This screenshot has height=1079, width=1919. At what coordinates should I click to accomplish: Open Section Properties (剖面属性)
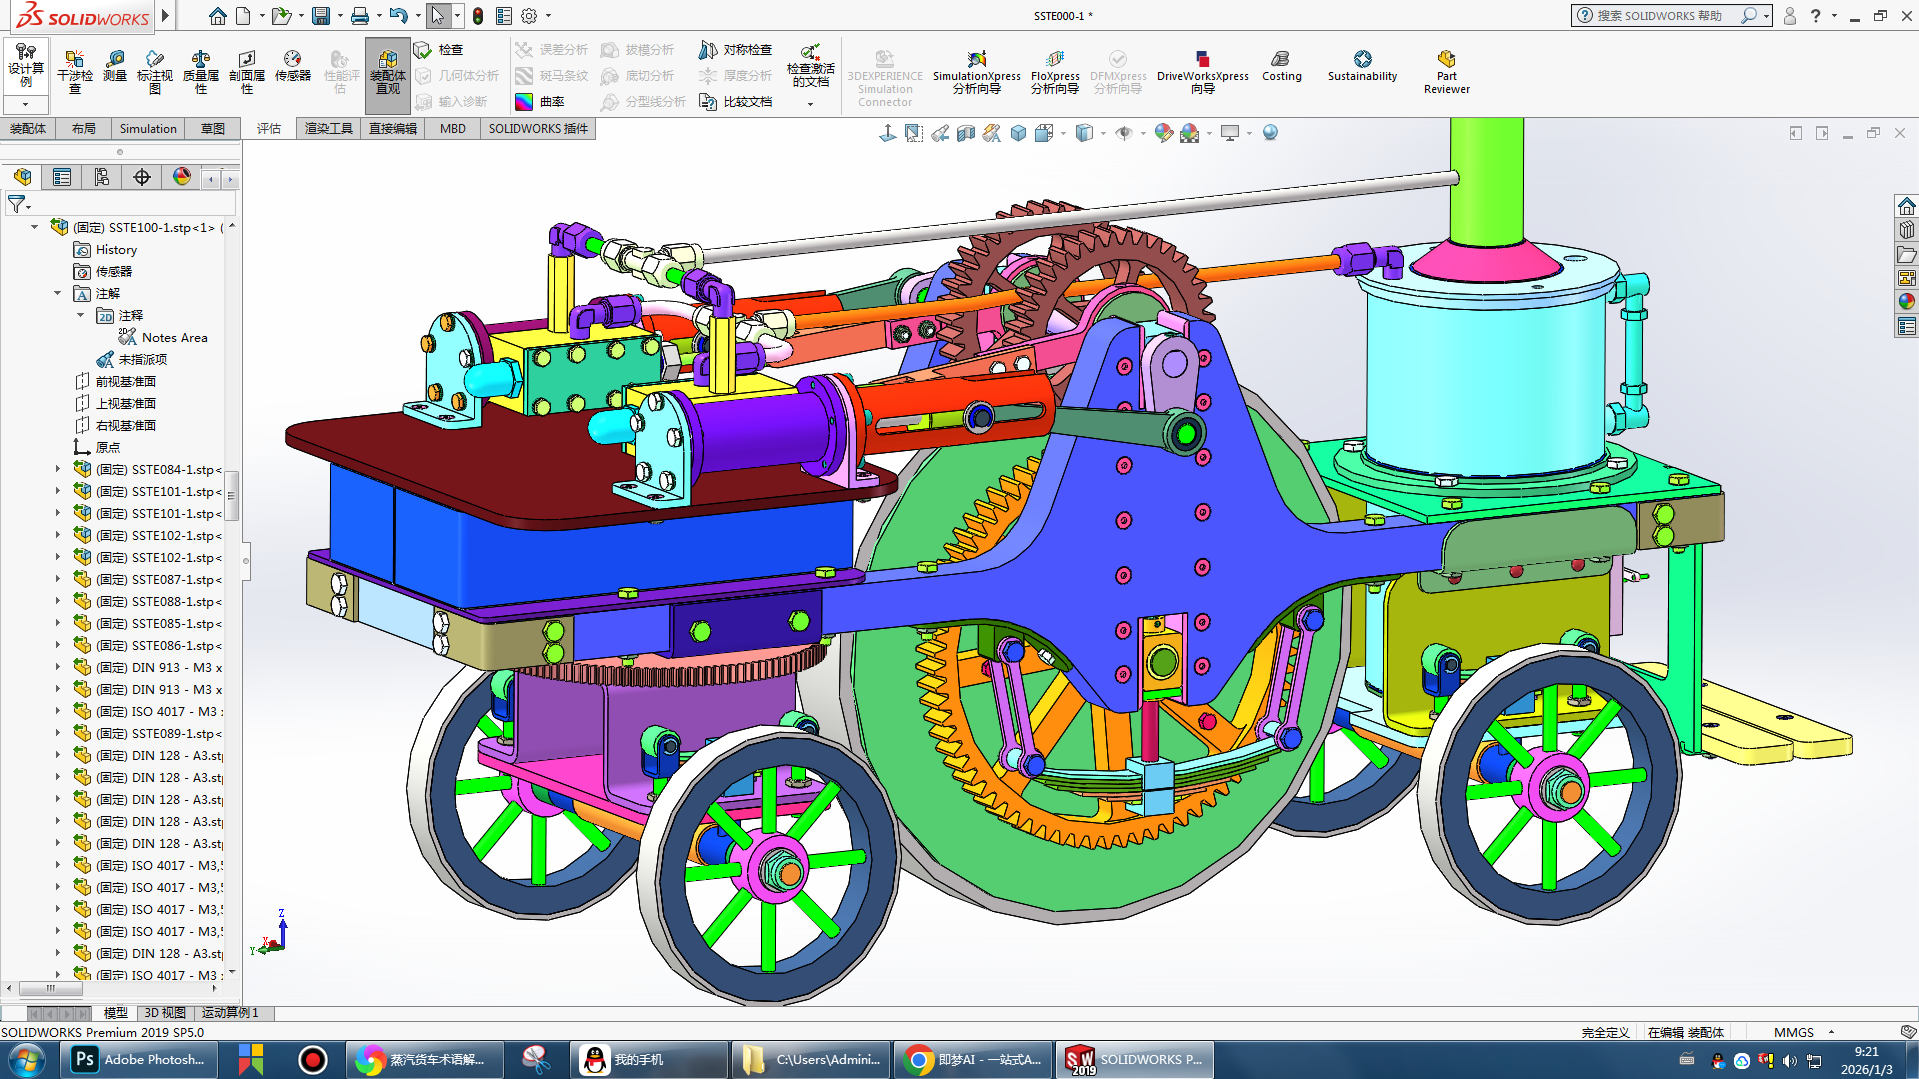click(247, 71)
